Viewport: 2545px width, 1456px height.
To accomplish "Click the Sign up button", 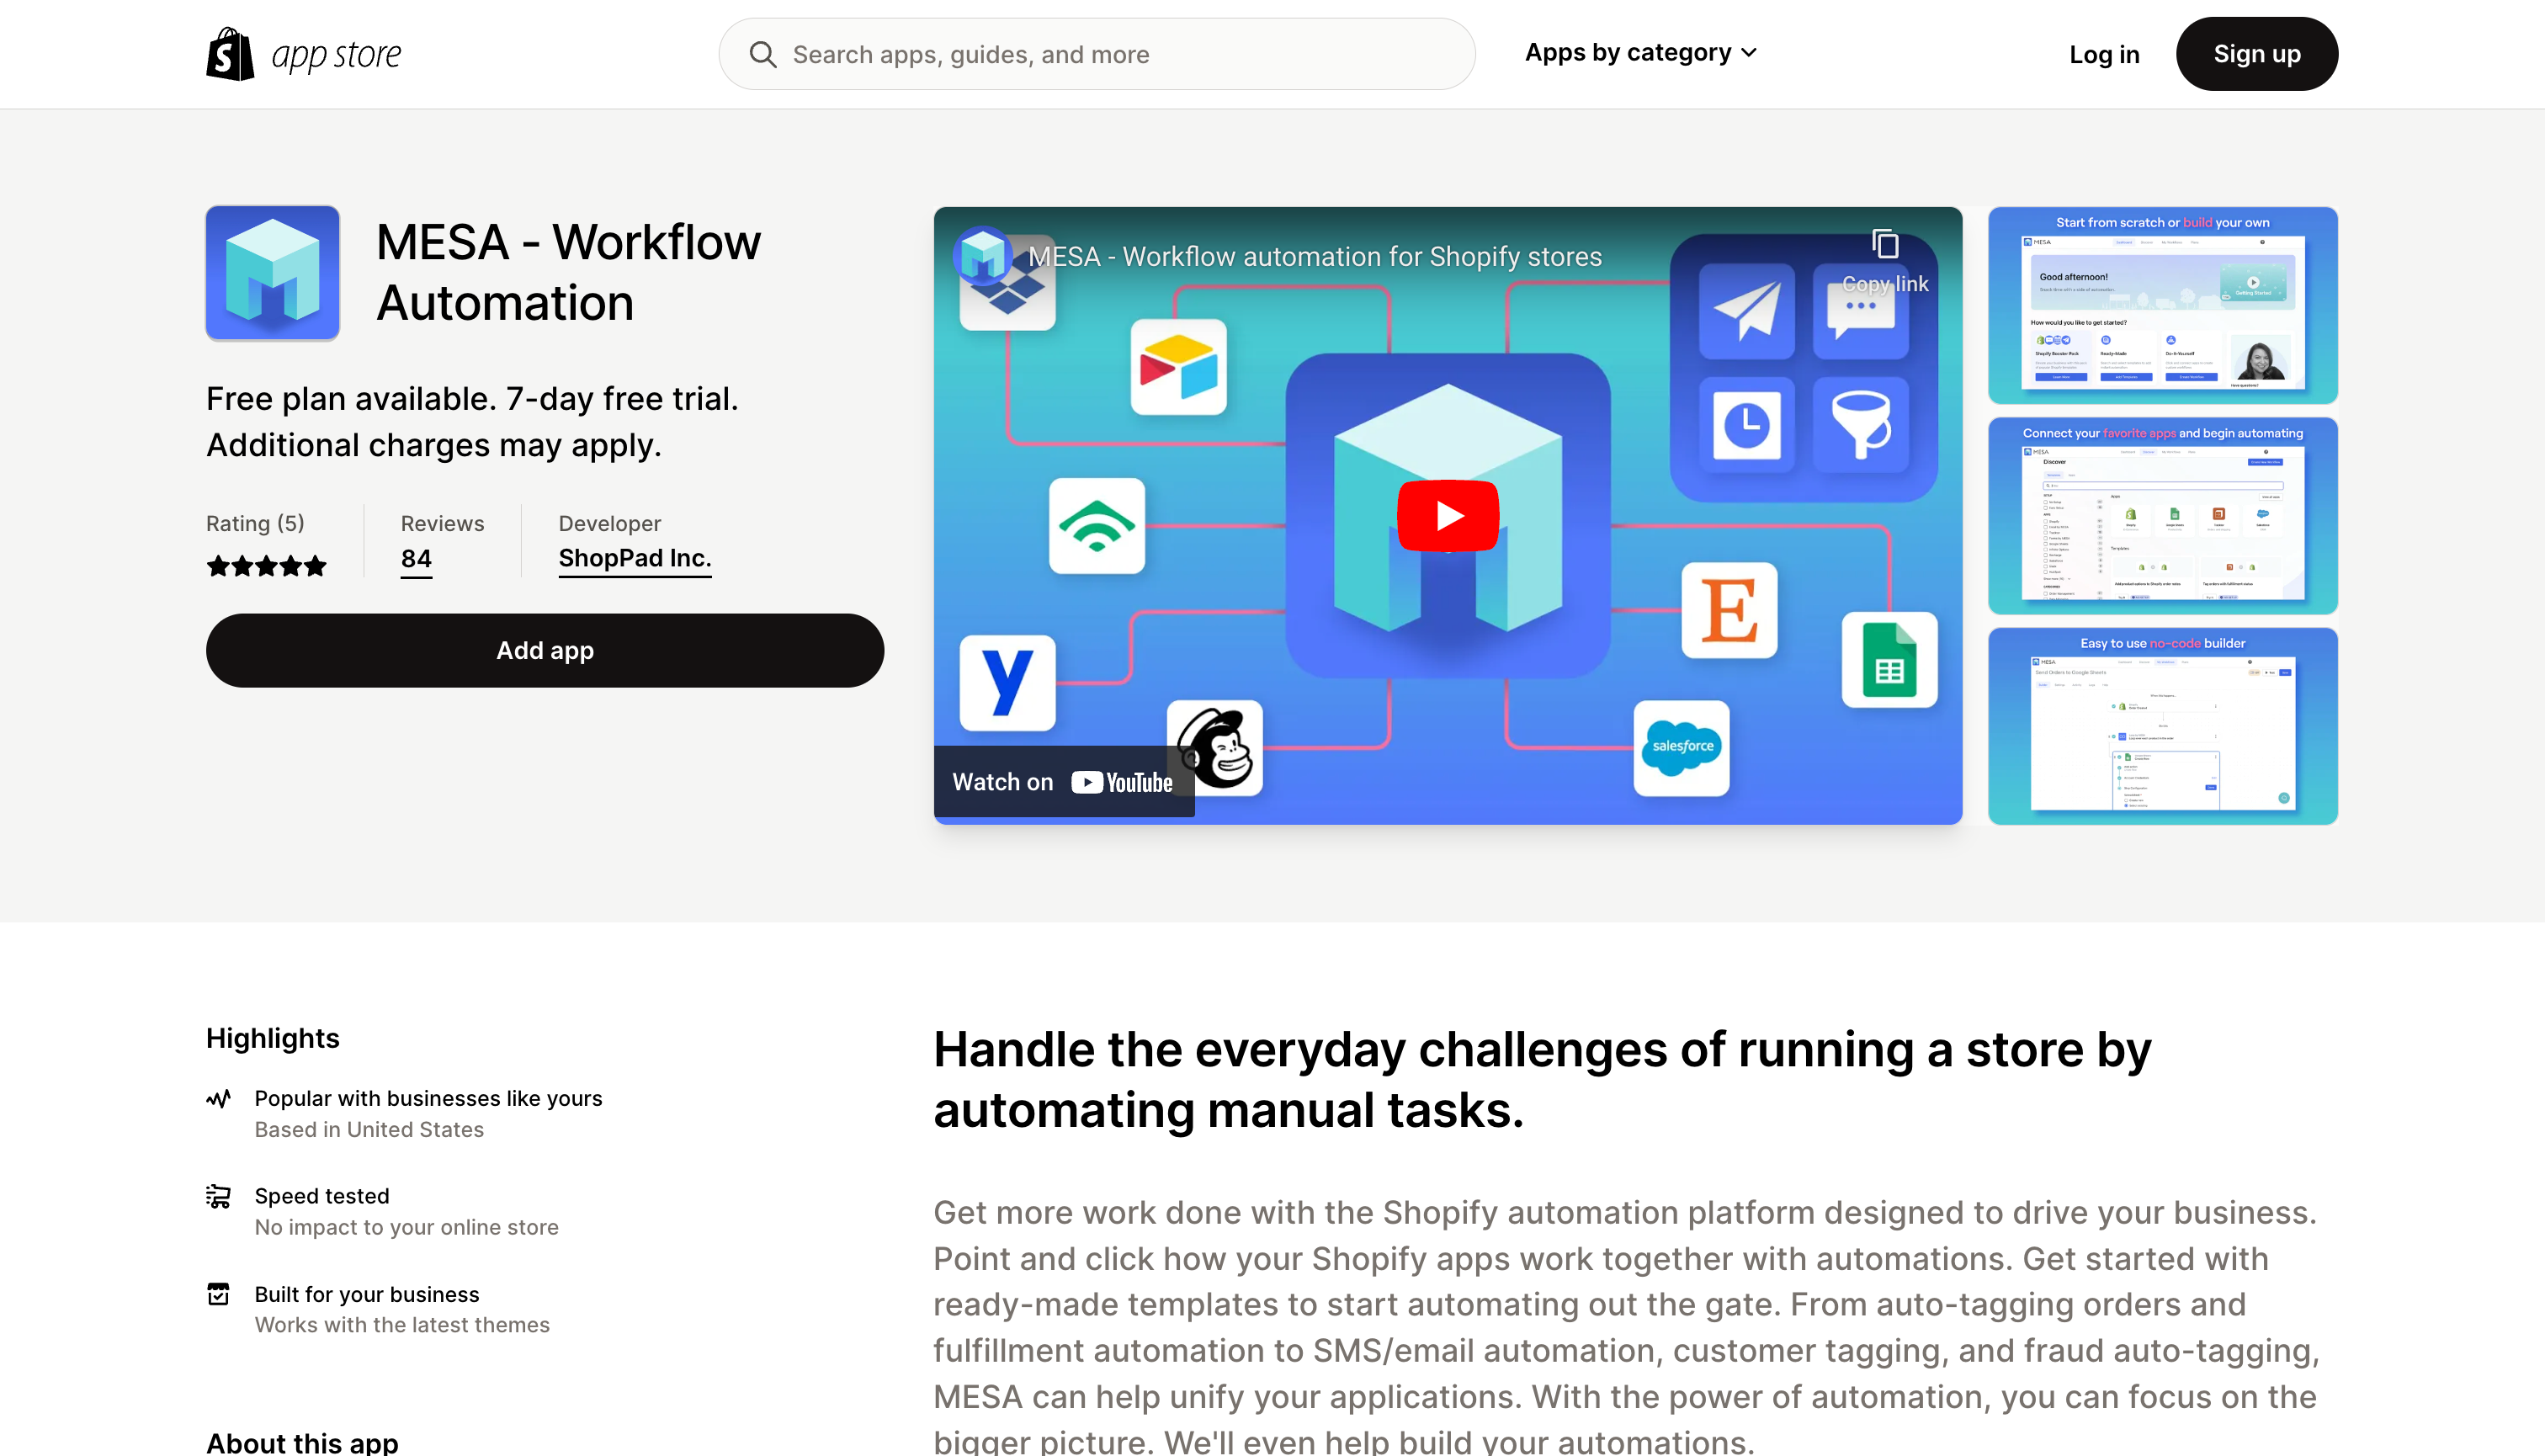I will click(2256, 52).
